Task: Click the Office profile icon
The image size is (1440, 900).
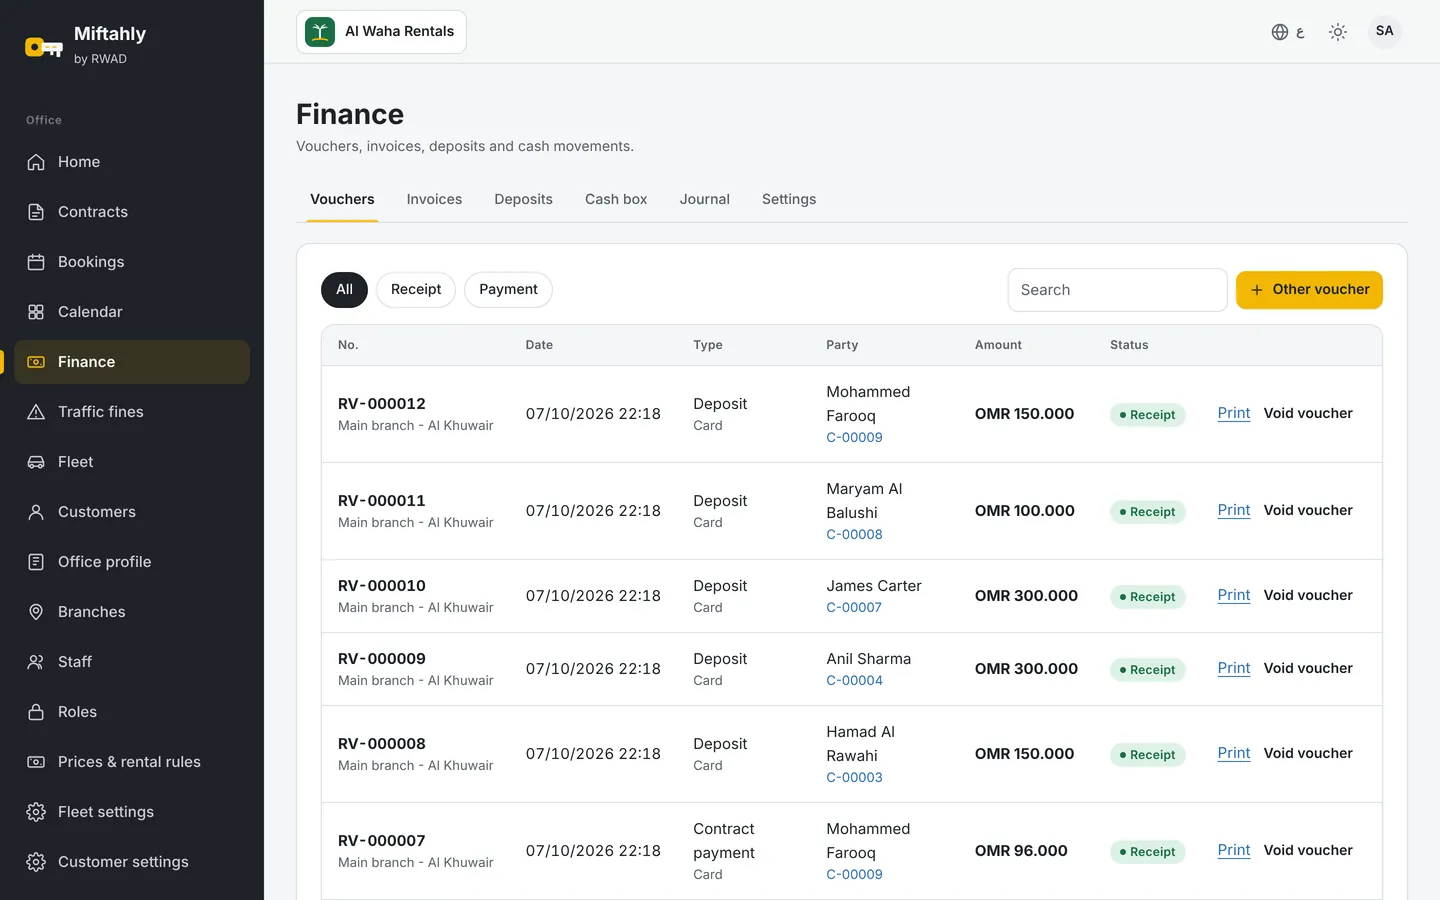Action: pos(36,562)
